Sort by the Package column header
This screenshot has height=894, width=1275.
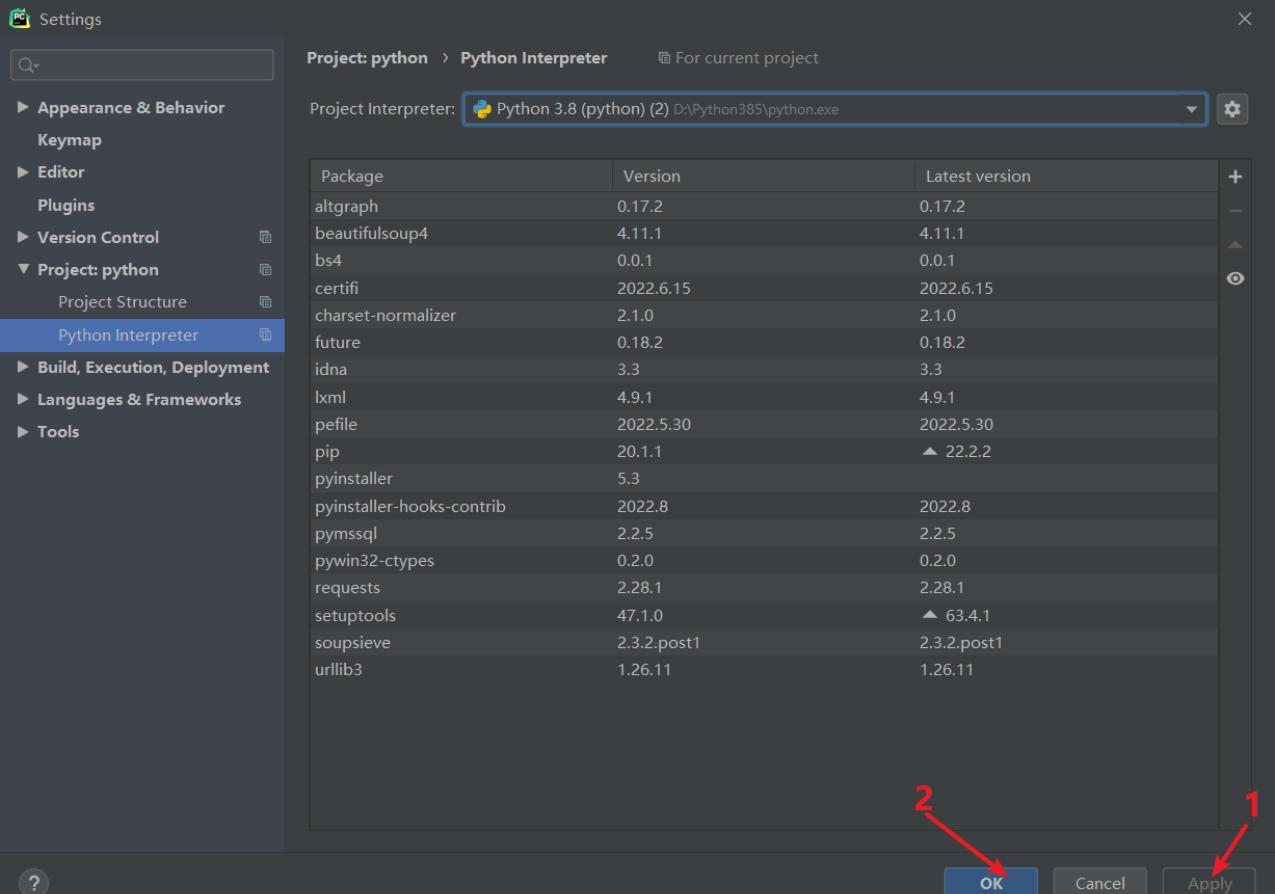point(460,176)
